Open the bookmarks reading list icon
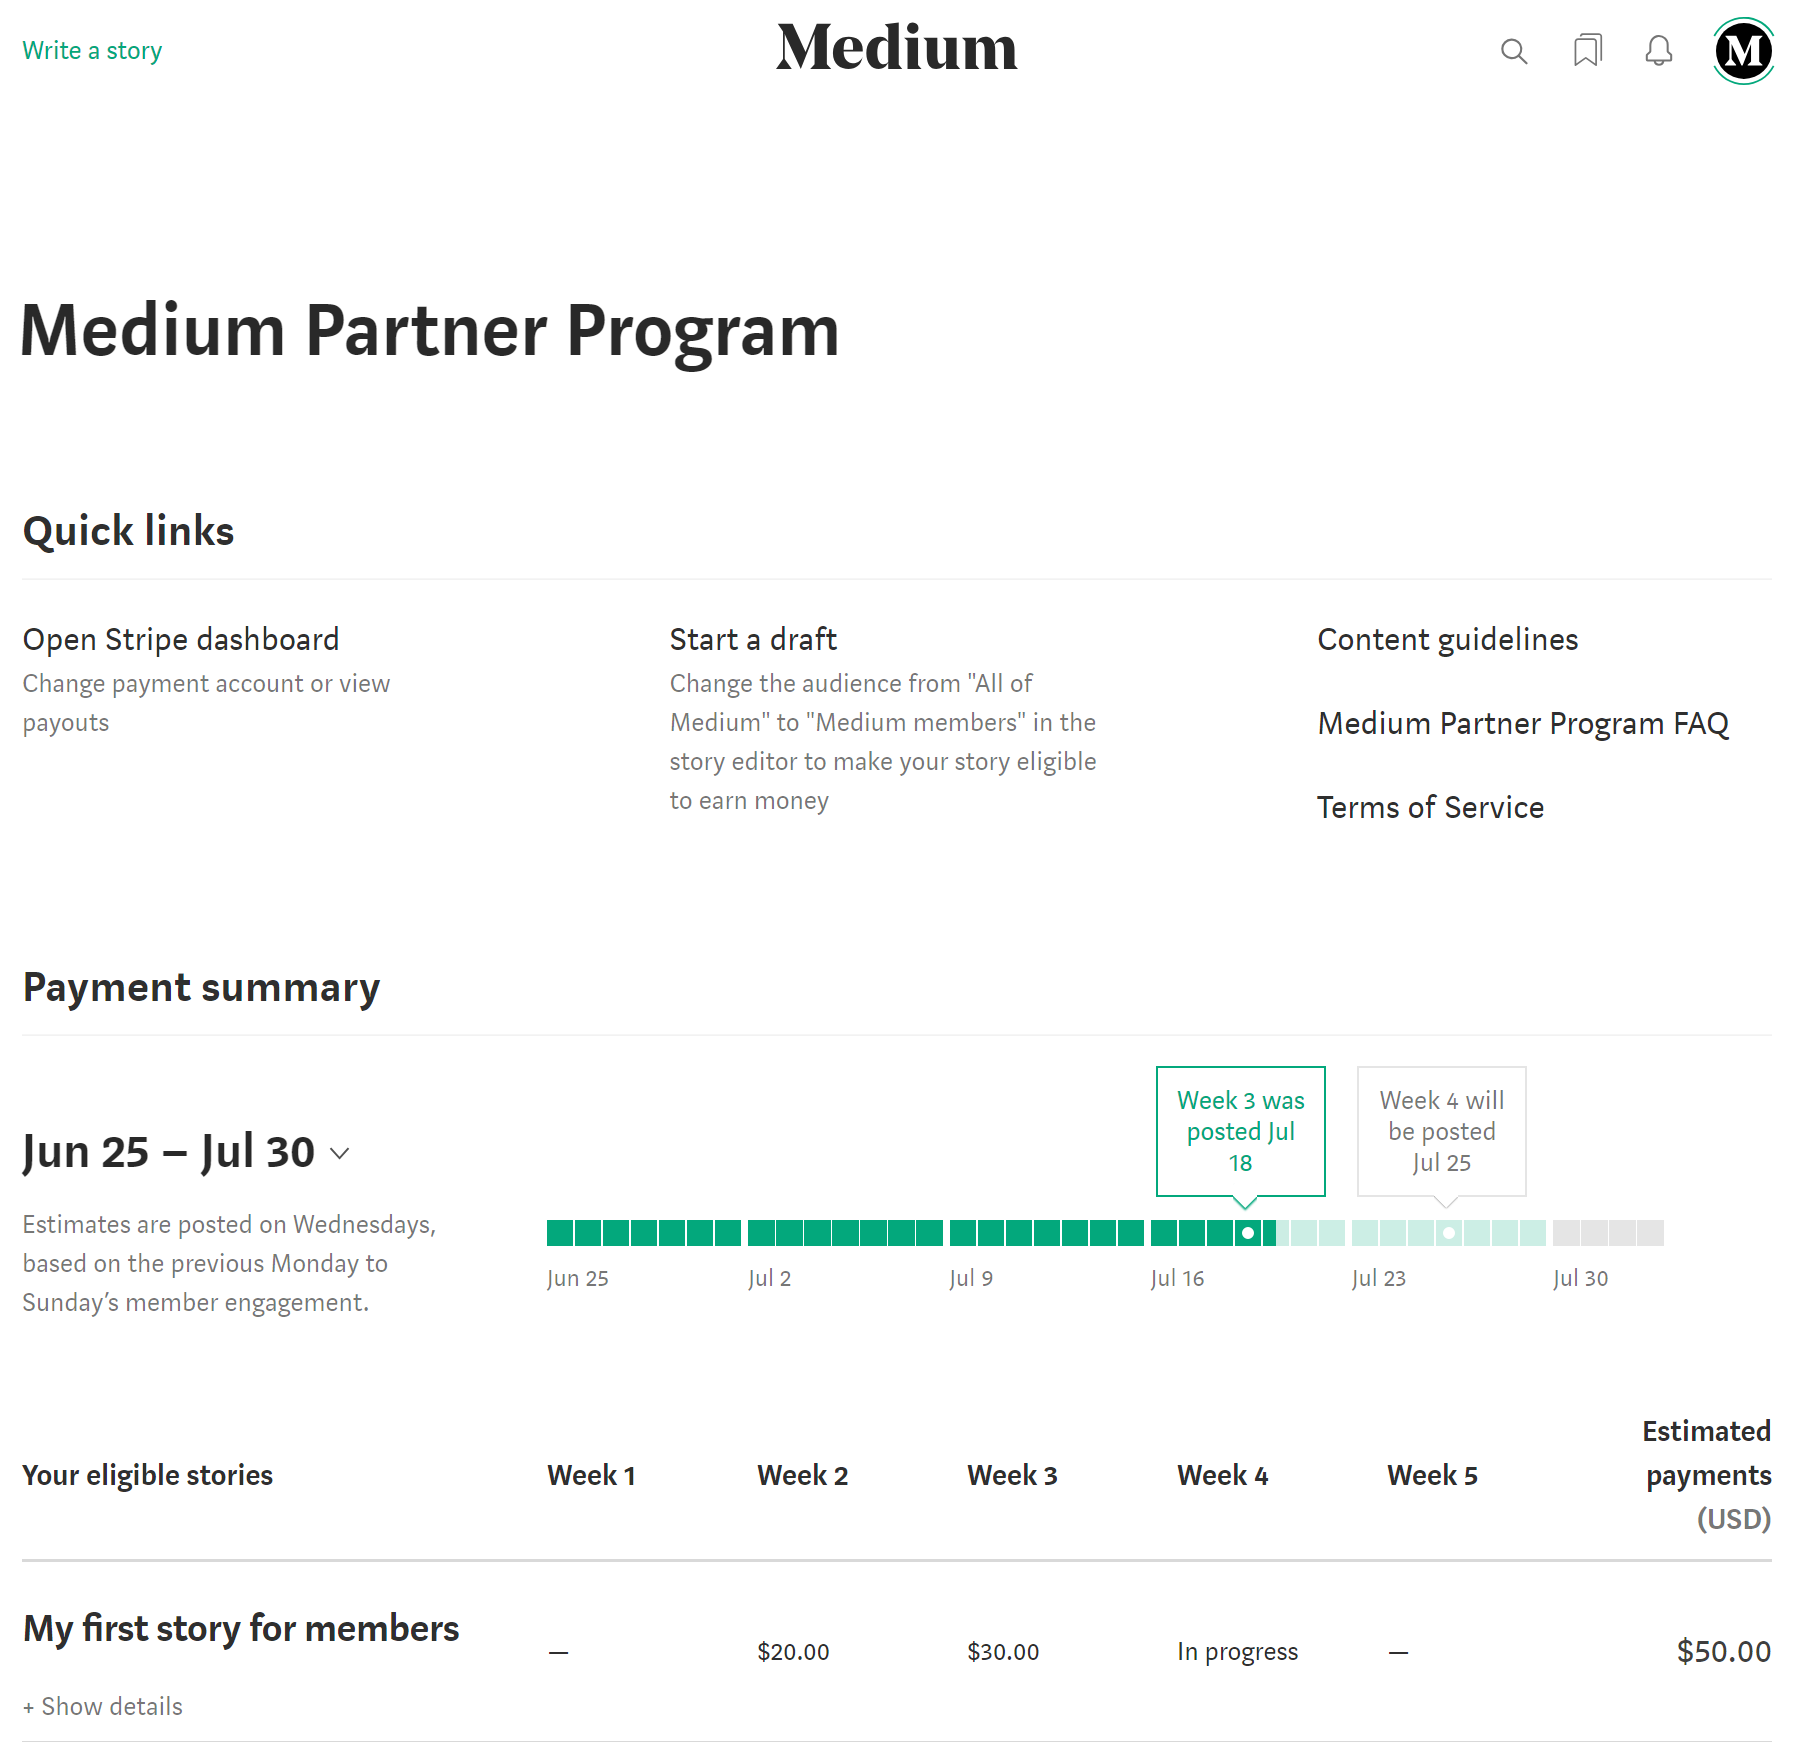 (x=1587, y=51)
